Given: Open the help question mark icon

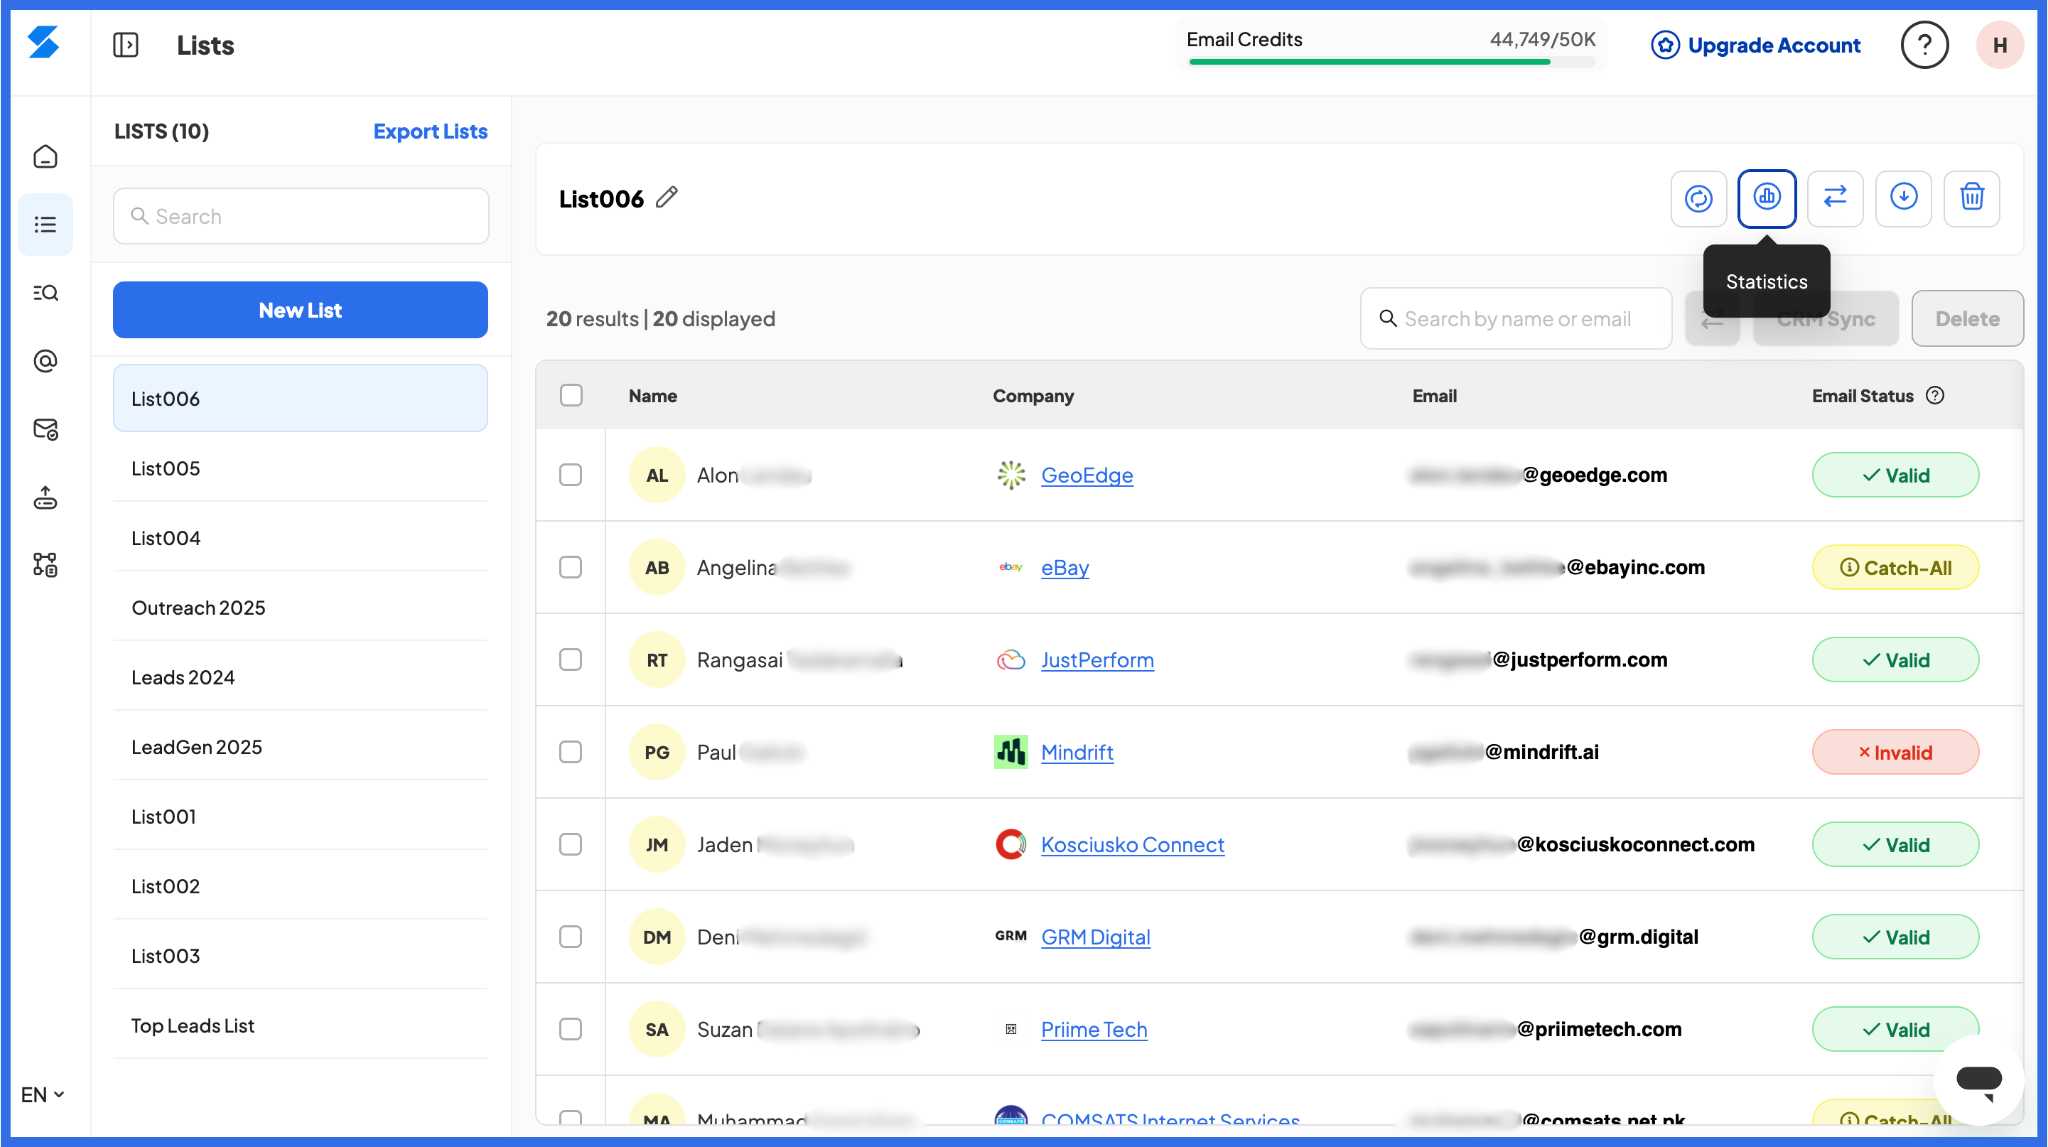Looking at the screenshot, I should [x=1924, y=45].
